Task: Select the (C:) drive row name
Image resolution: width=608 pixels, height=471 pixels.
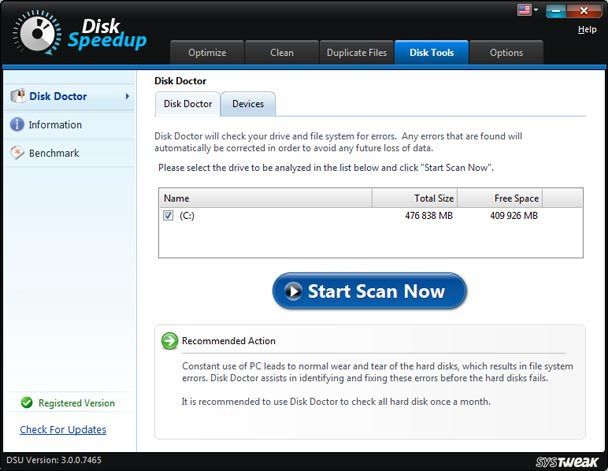Action: [x=187, y=216]
